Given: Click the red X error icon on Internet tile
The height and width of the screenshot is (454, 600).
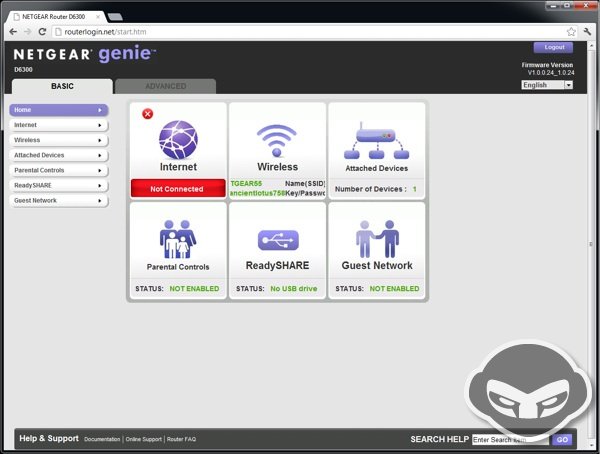Looking at the screenshot, I should click(147, 114).
